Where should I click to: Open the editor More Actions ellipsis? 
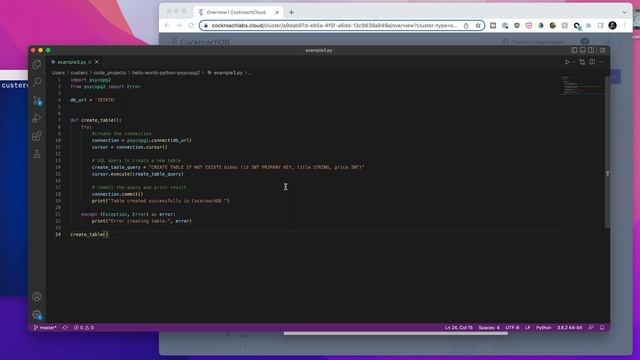(602, 62)
